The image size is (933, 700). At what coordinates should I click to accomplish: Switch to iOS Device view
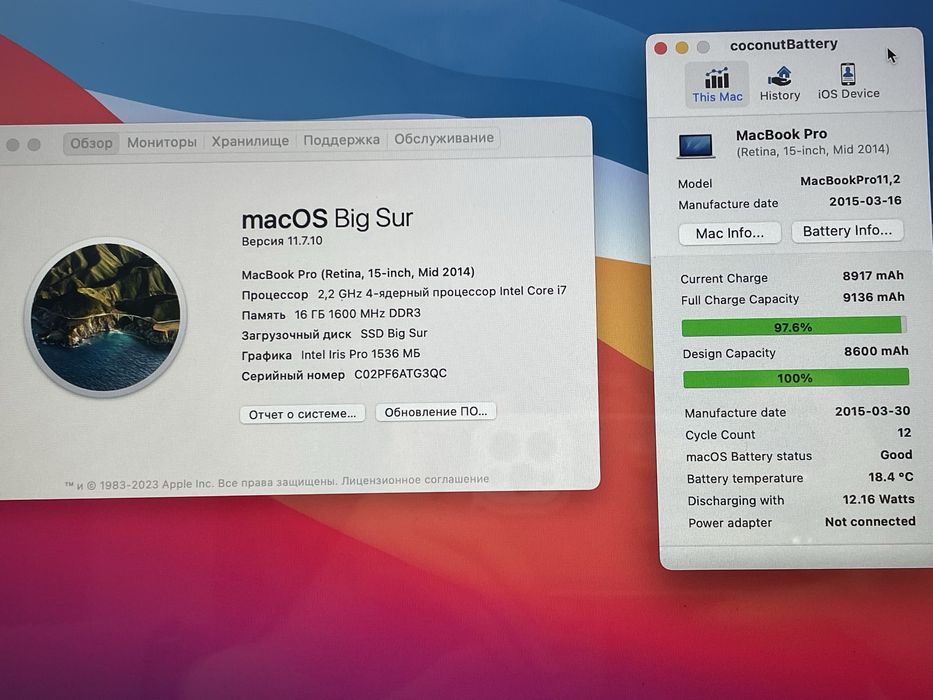click(848, 82)
